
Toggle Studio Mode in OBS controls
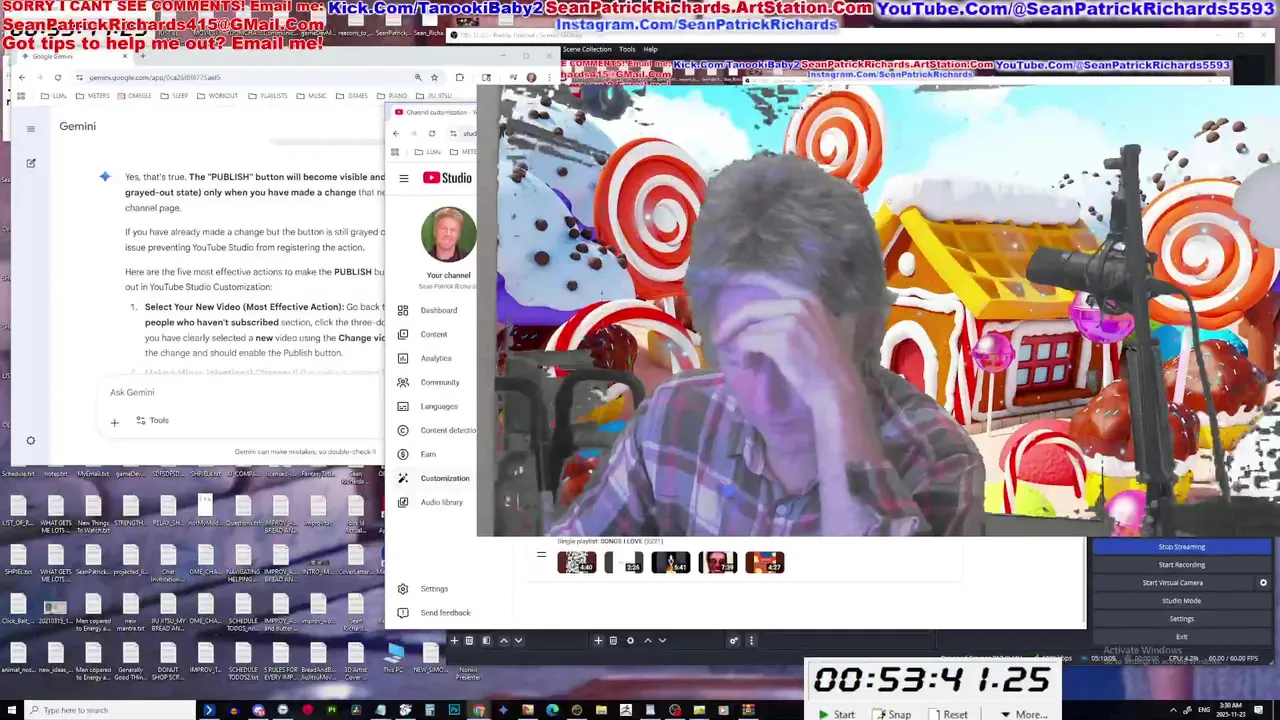(x=1181, y=601)
